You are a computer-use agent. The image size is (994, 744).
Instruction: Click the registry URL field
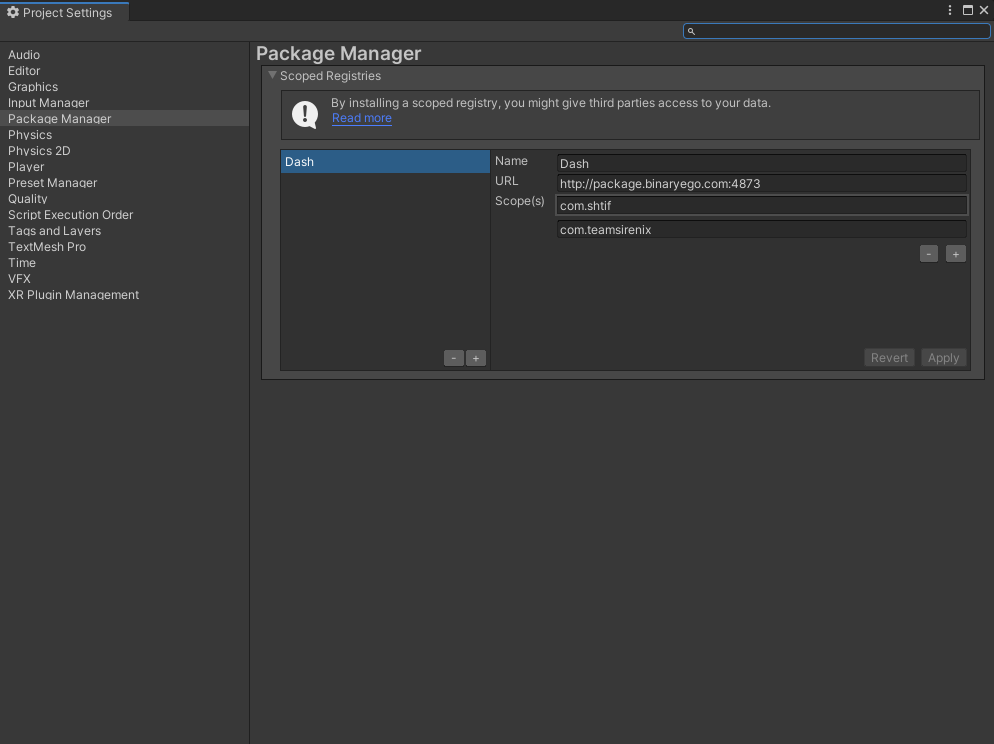point(761,184)
